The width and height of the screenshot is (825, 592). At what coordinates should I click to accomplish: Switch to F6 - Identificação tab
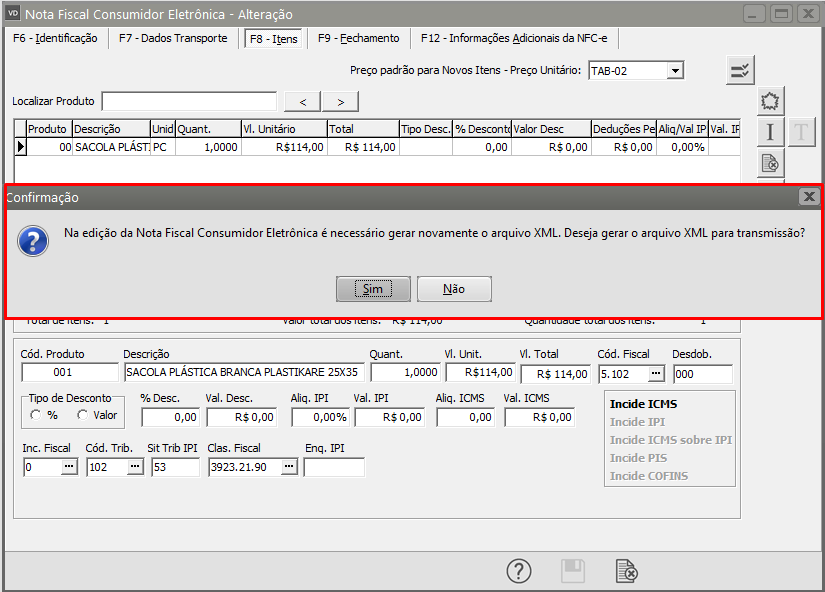pyautogui.click(x=55, y=39)
